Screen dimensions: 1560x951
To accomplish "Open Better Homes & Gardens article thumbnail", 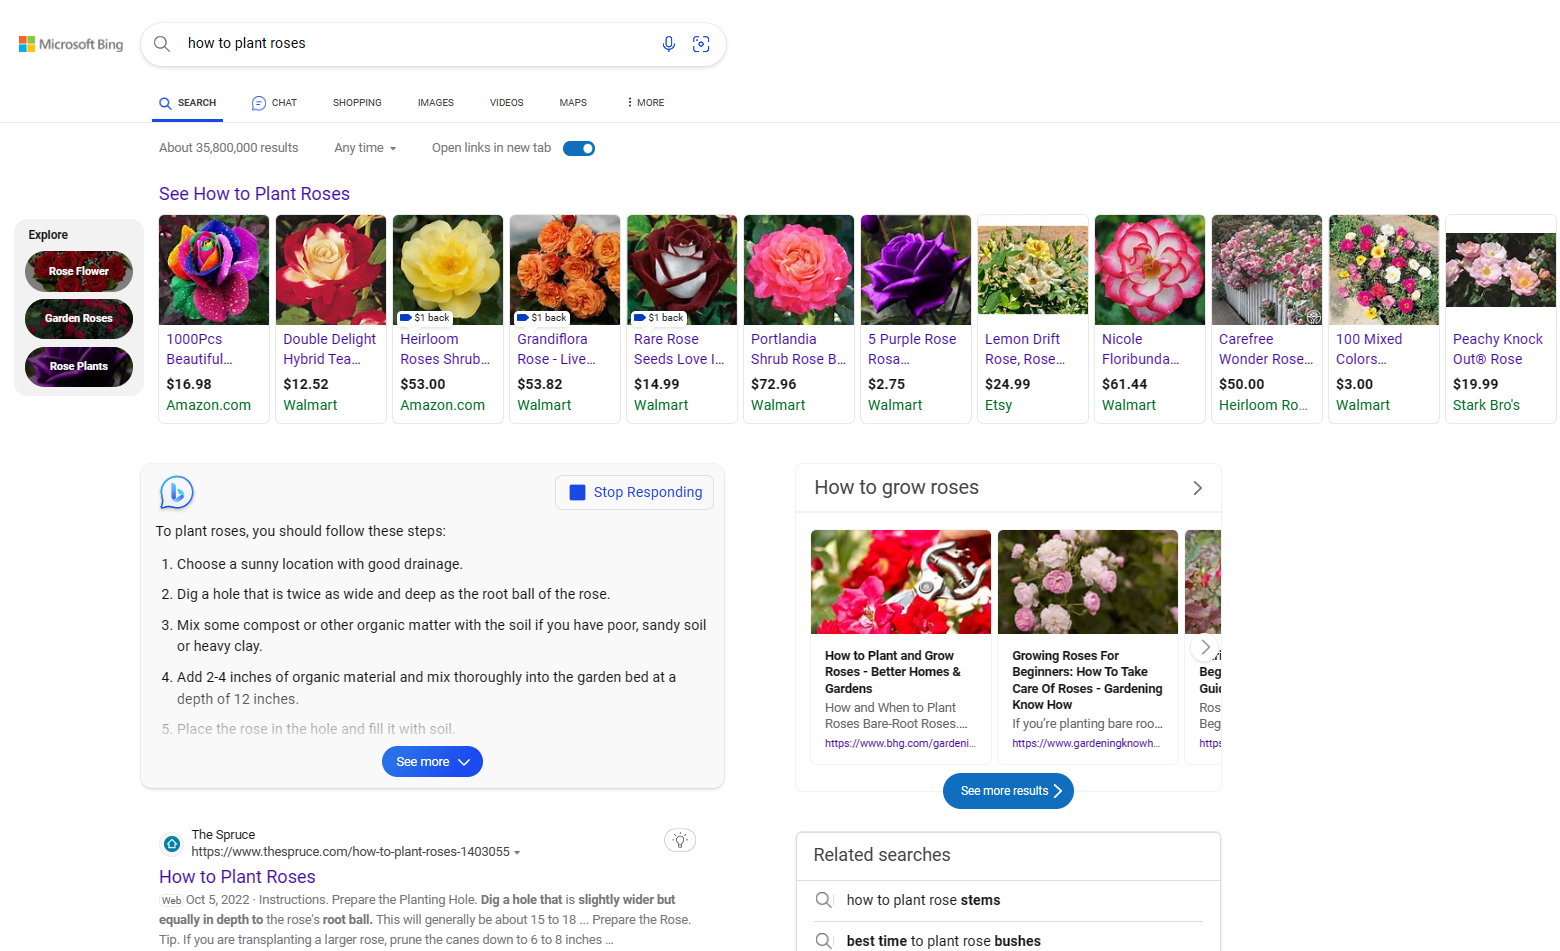I will (901, 582).
